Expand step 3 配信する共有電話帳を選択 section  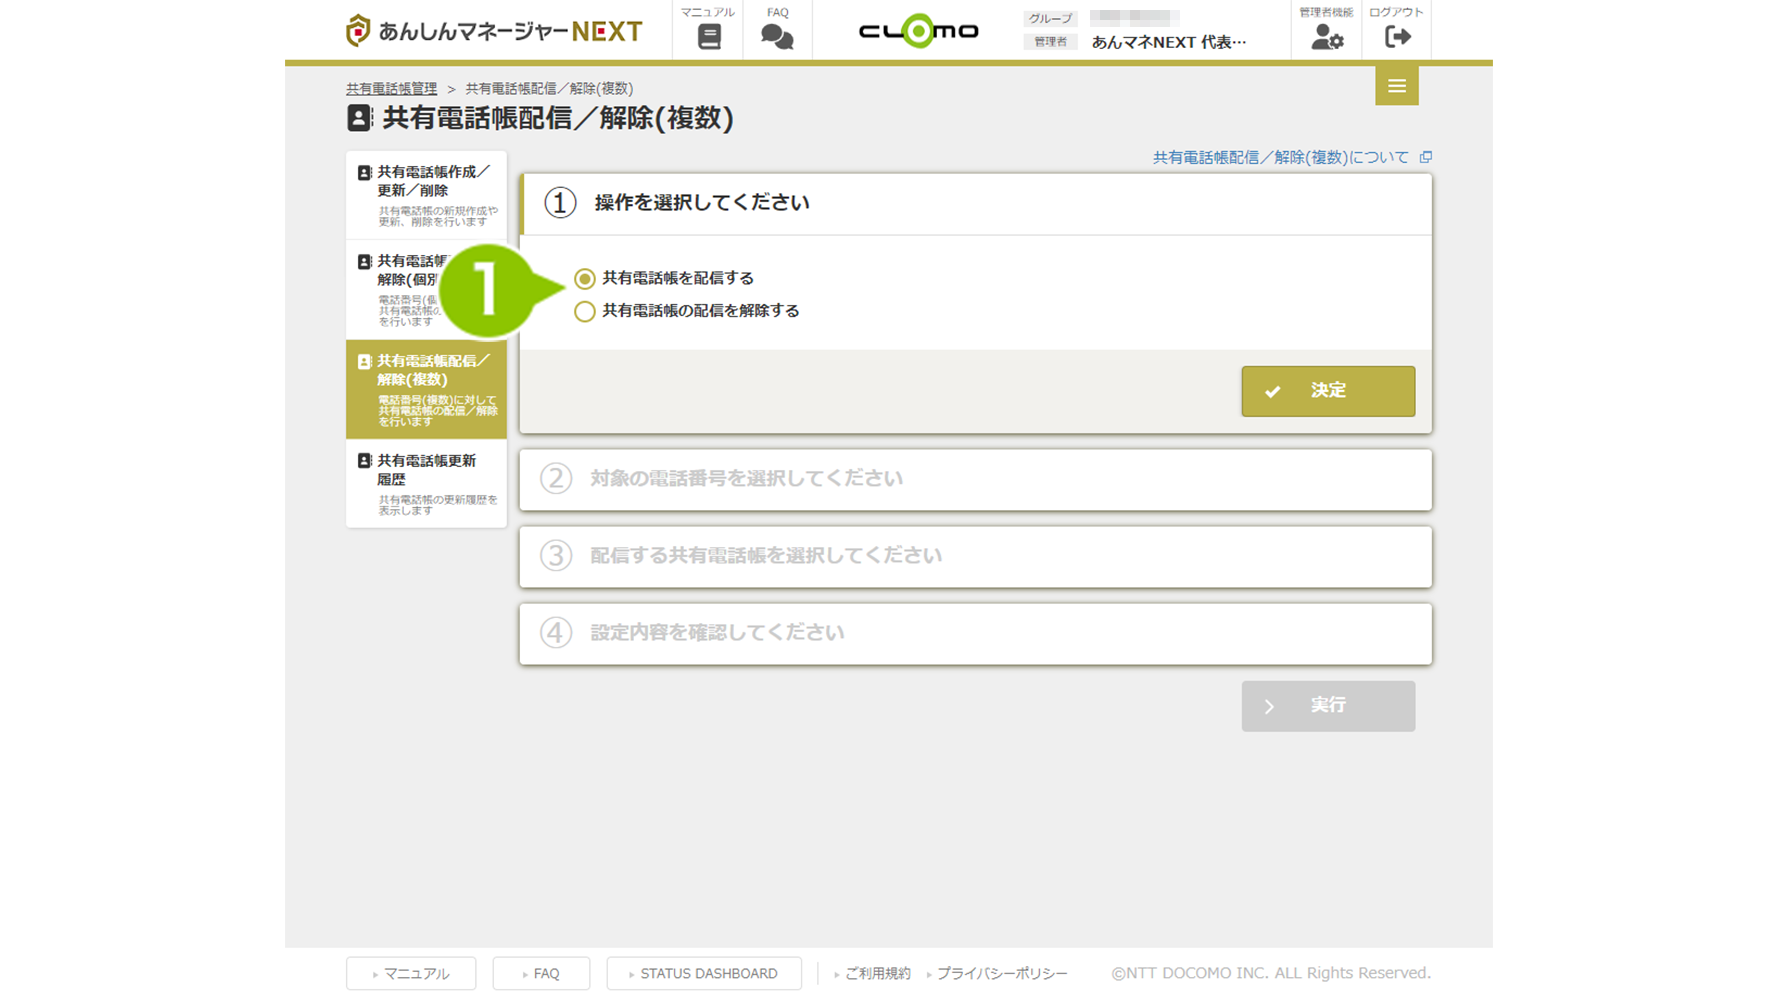click(x=975, y=556)
